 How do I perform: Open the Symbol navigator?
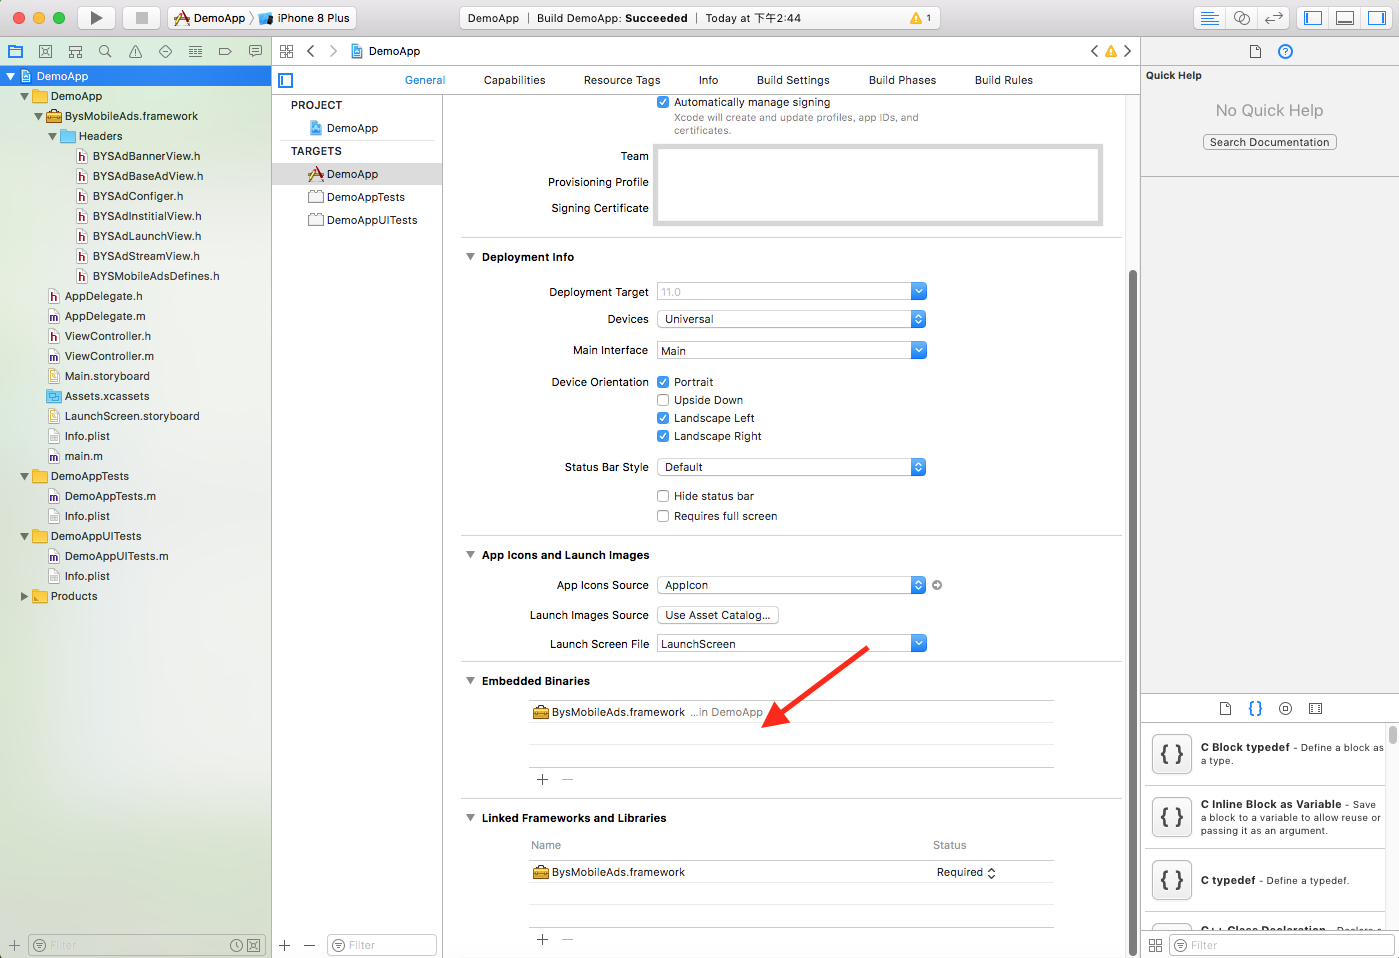point(75,51)
